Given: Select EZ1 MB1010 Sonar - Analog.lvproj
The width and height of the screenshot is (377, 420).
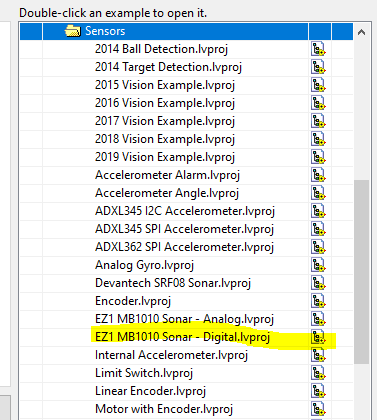Looking at the screenshot, I should [184, 319].
